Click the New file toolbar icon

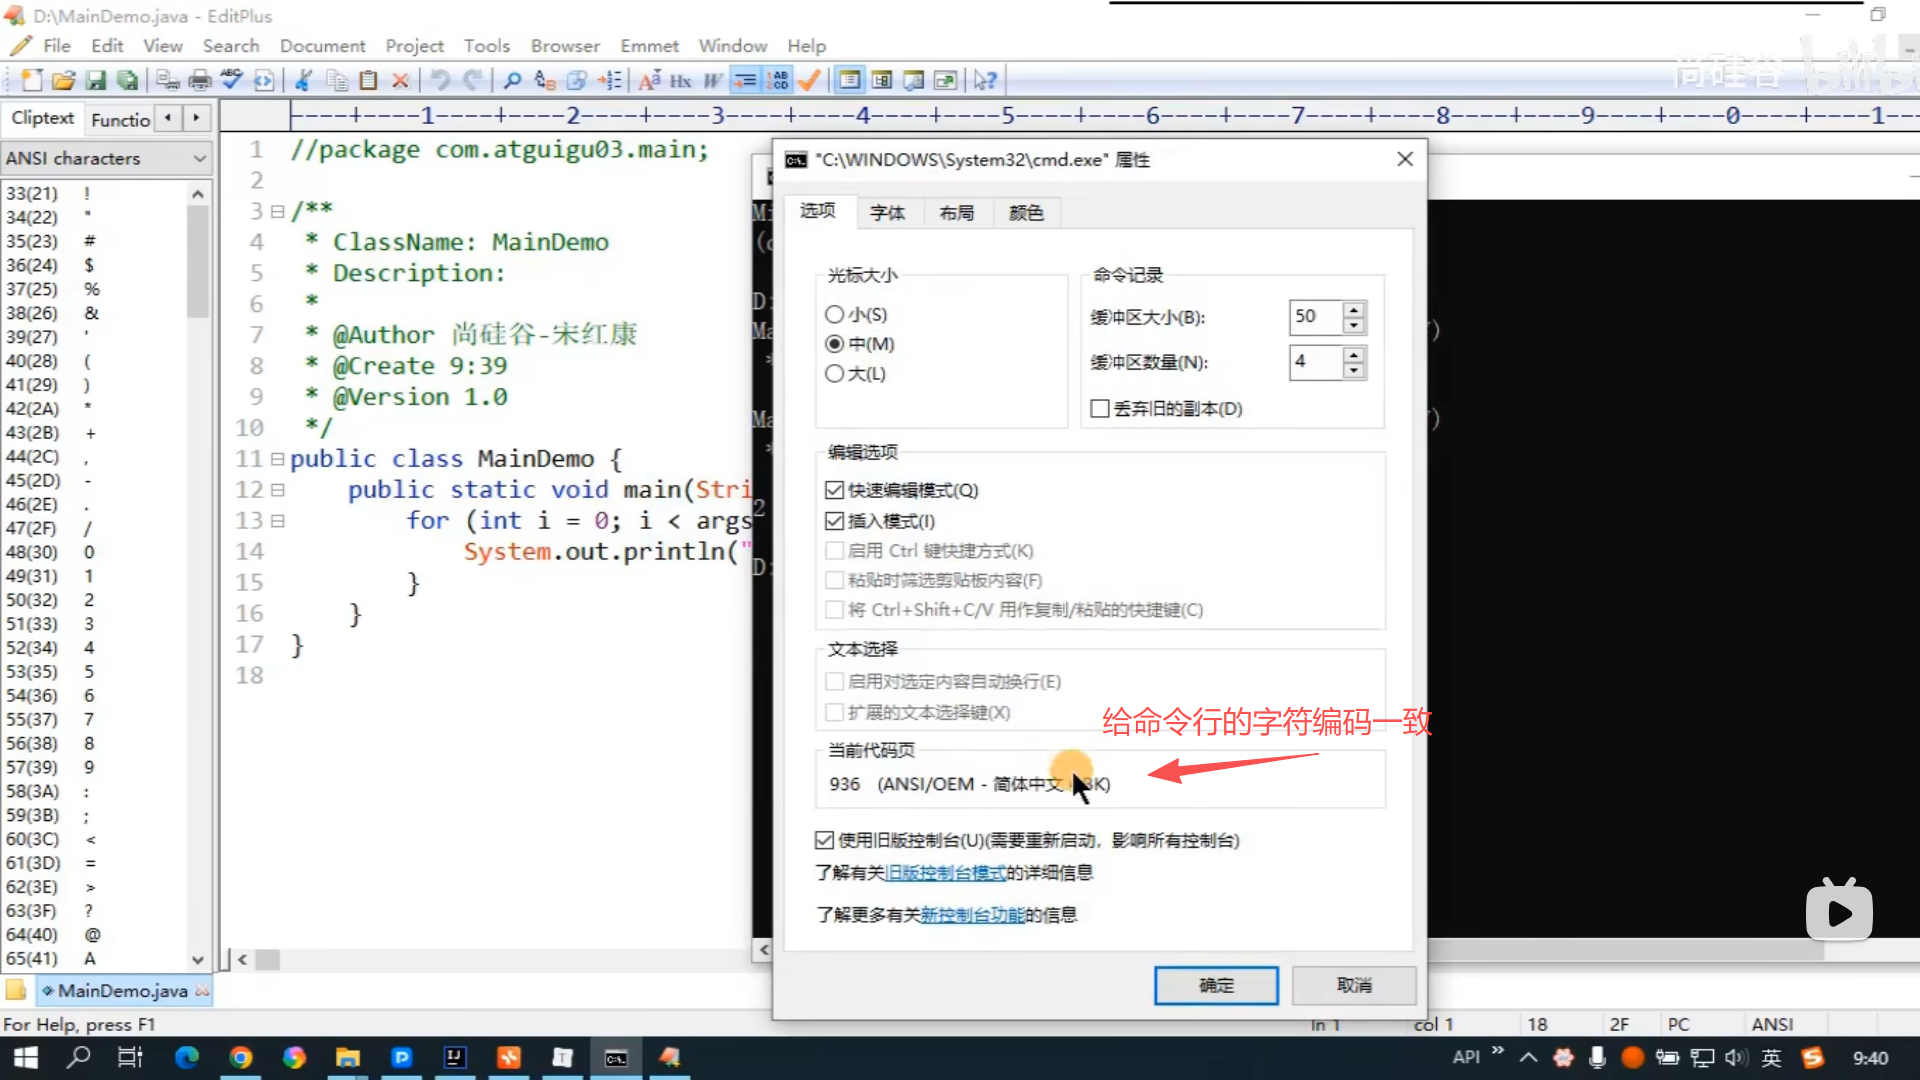pyautogui.click(x=32, y=80)
